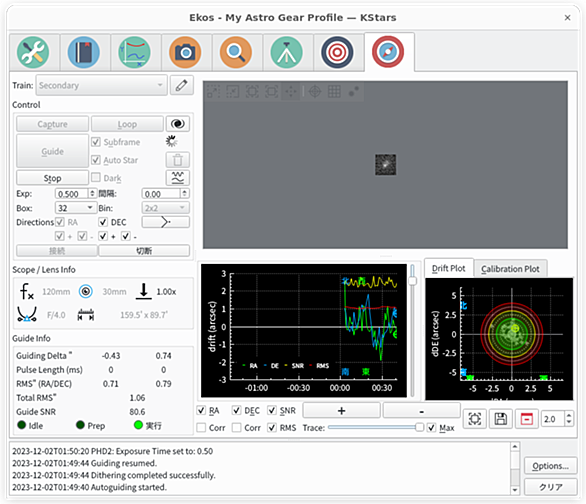Toggle the Dark frame checkbox
The height and width of the screenshot is (504, 586).
click(x=96, y=177)
